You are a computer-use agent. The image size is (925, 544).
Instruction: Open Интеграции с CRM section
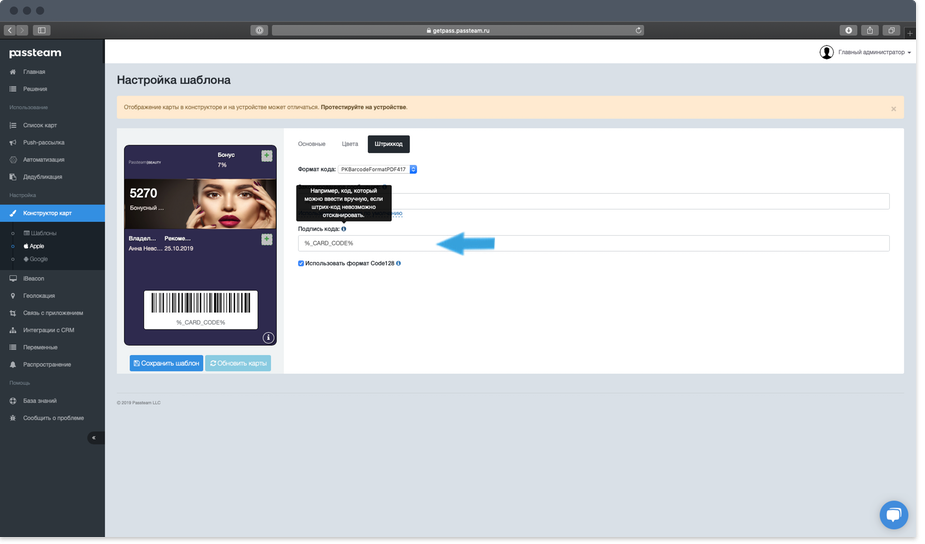point(48,330)
